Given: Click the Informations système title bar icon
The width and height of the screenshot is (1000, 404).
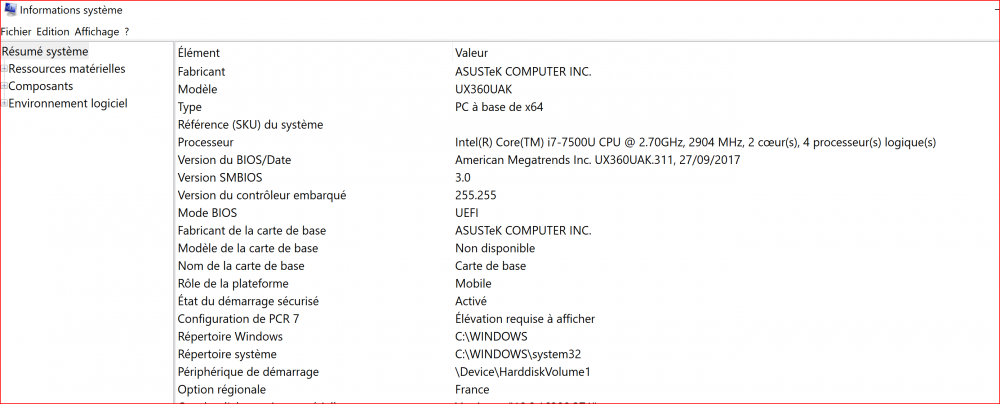Looking at the screenshot, I should click(9, 10).
